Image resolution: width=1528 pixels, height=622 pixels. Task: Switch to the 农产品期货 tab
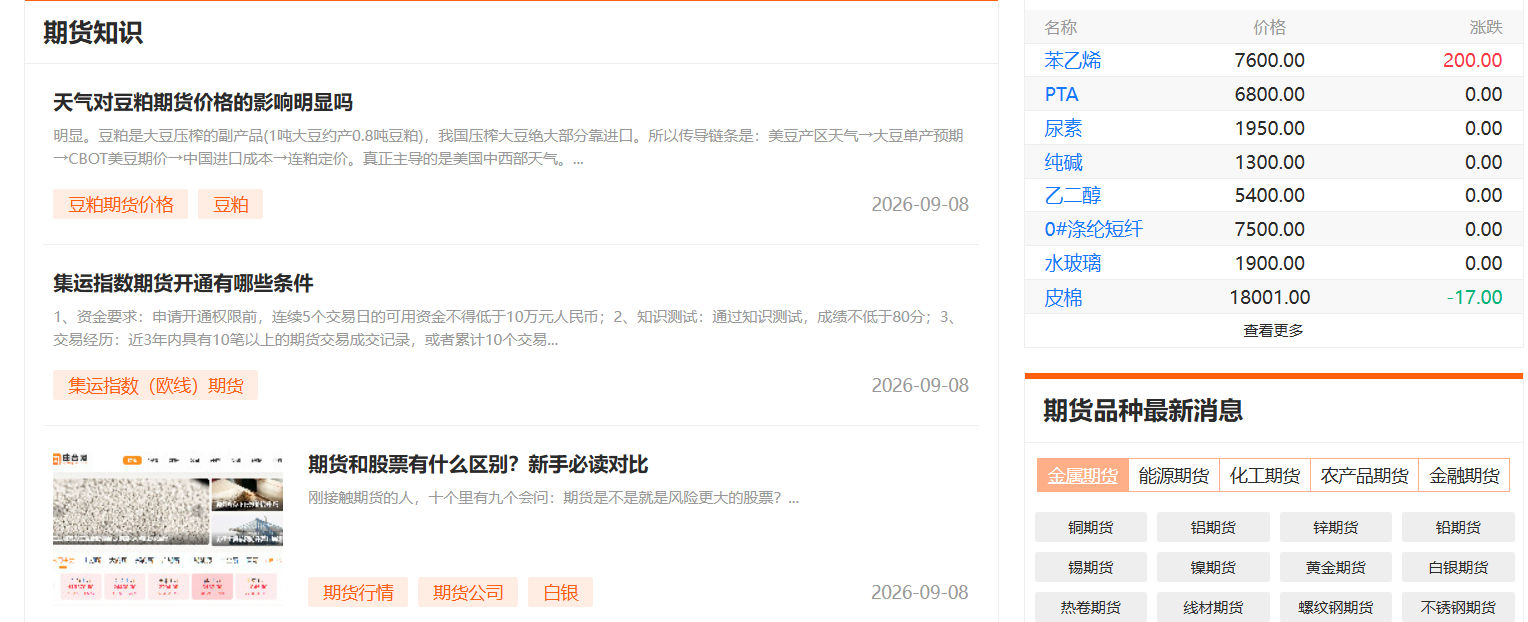[1365, 475]
